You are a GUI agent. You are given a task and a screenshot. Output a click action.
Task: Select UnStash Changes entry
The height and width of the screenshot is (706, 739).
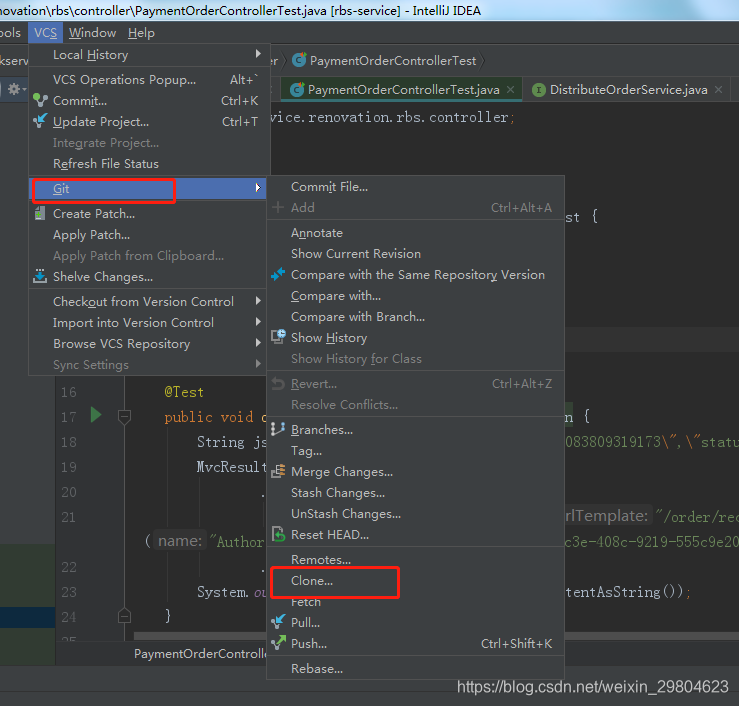click(x=415, y=514)
